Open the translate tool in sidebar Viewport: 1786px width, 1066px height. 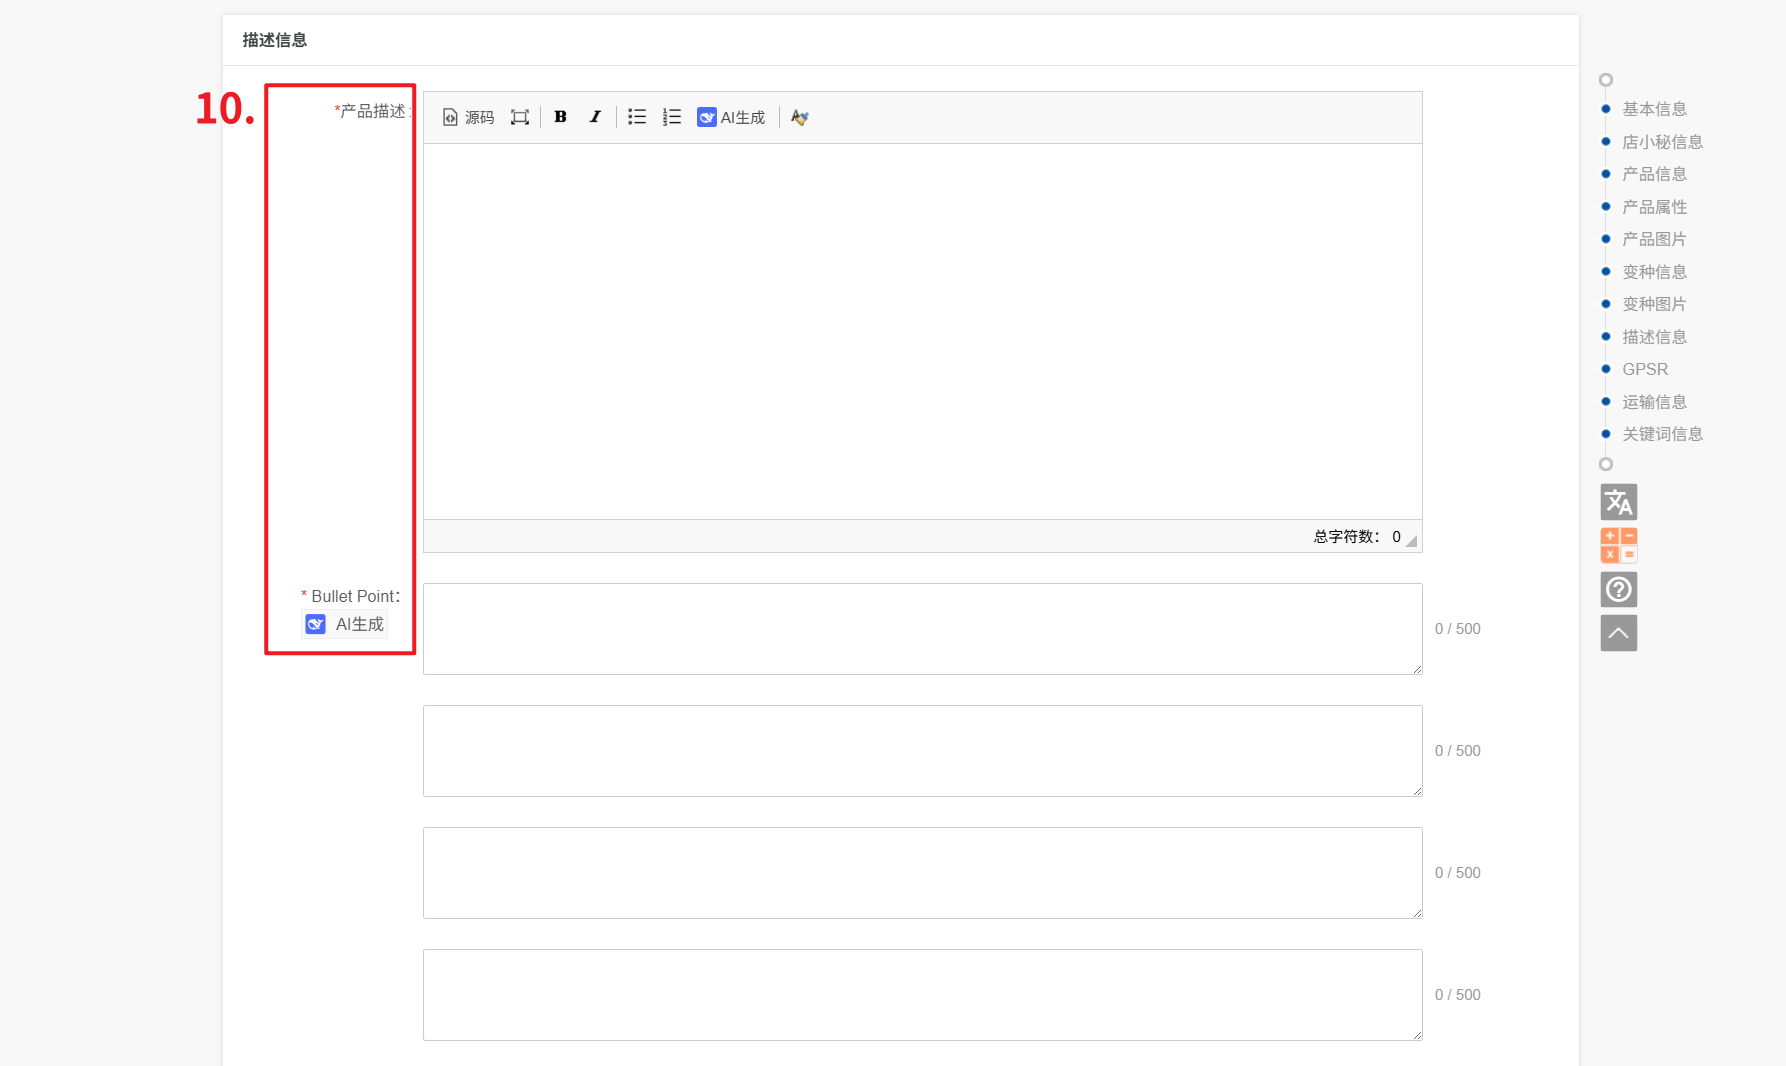click(x=1618, y=502)
